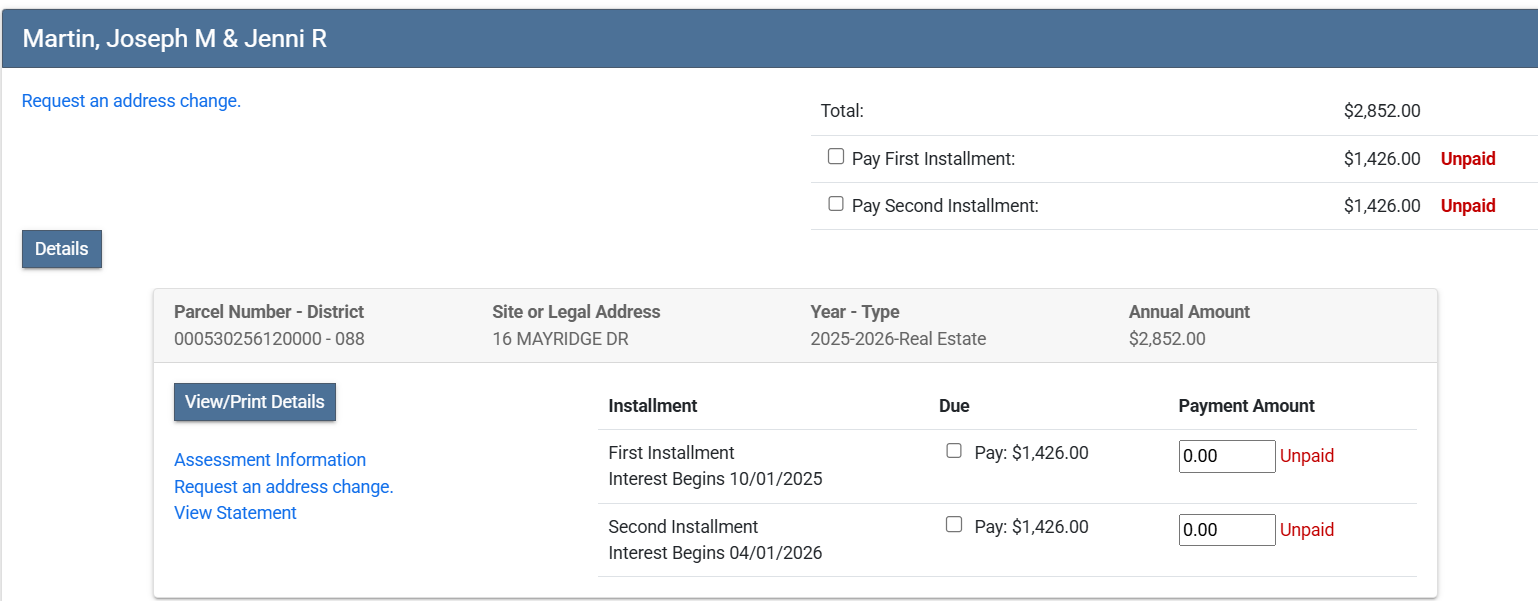Click the Martin, Joseph M & Jenni R header
This screenshot has width=1538, height=601.
point(175,39)
